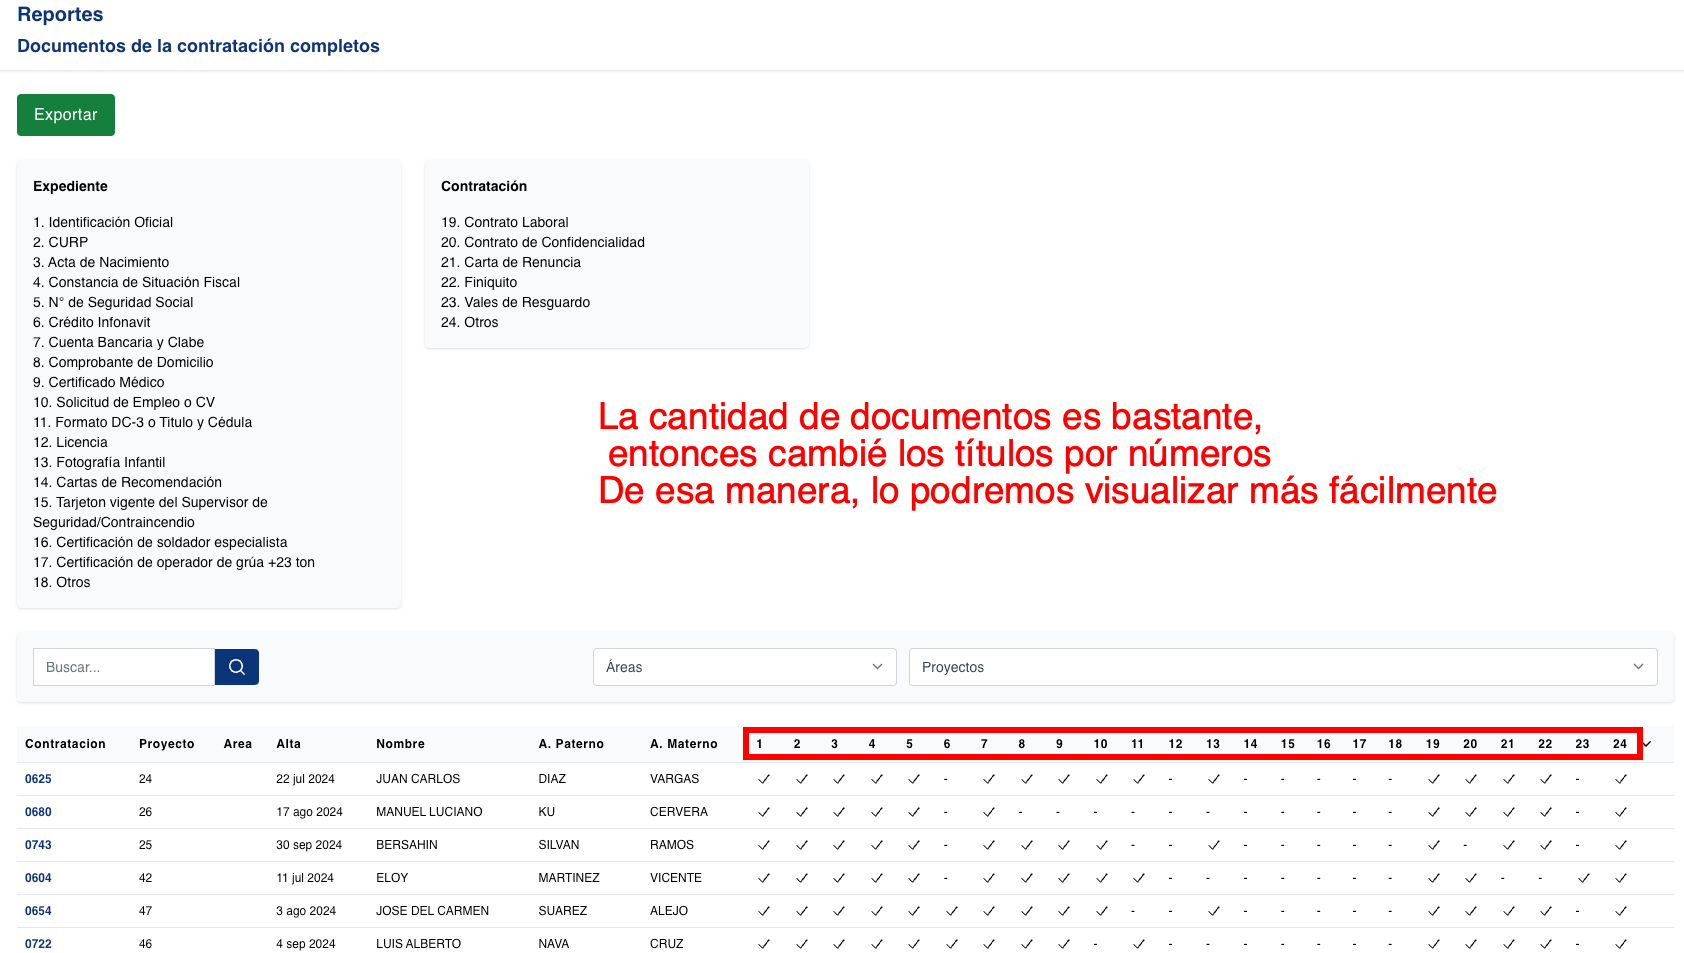This screenshot has height=953, width=1684.
Task: Click document 16 checkmark in JOSE DEL CARMEN row
Action: point(1325,910)
